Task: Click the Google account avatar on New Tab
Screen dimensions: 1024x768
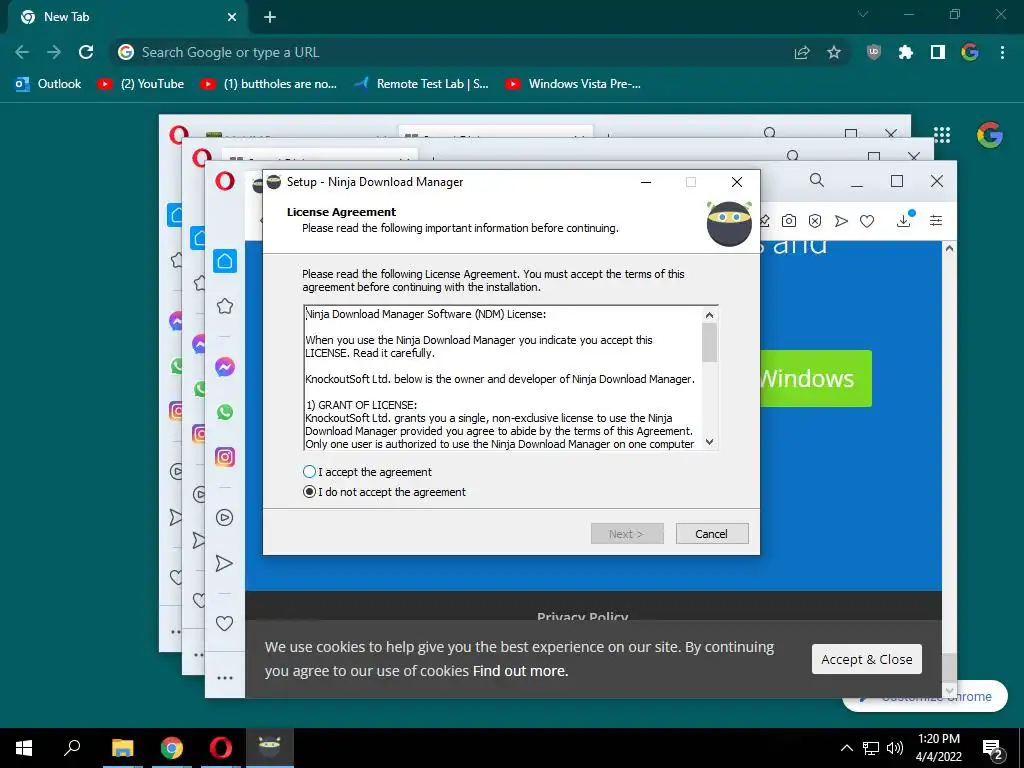Action: click(989, 135)
